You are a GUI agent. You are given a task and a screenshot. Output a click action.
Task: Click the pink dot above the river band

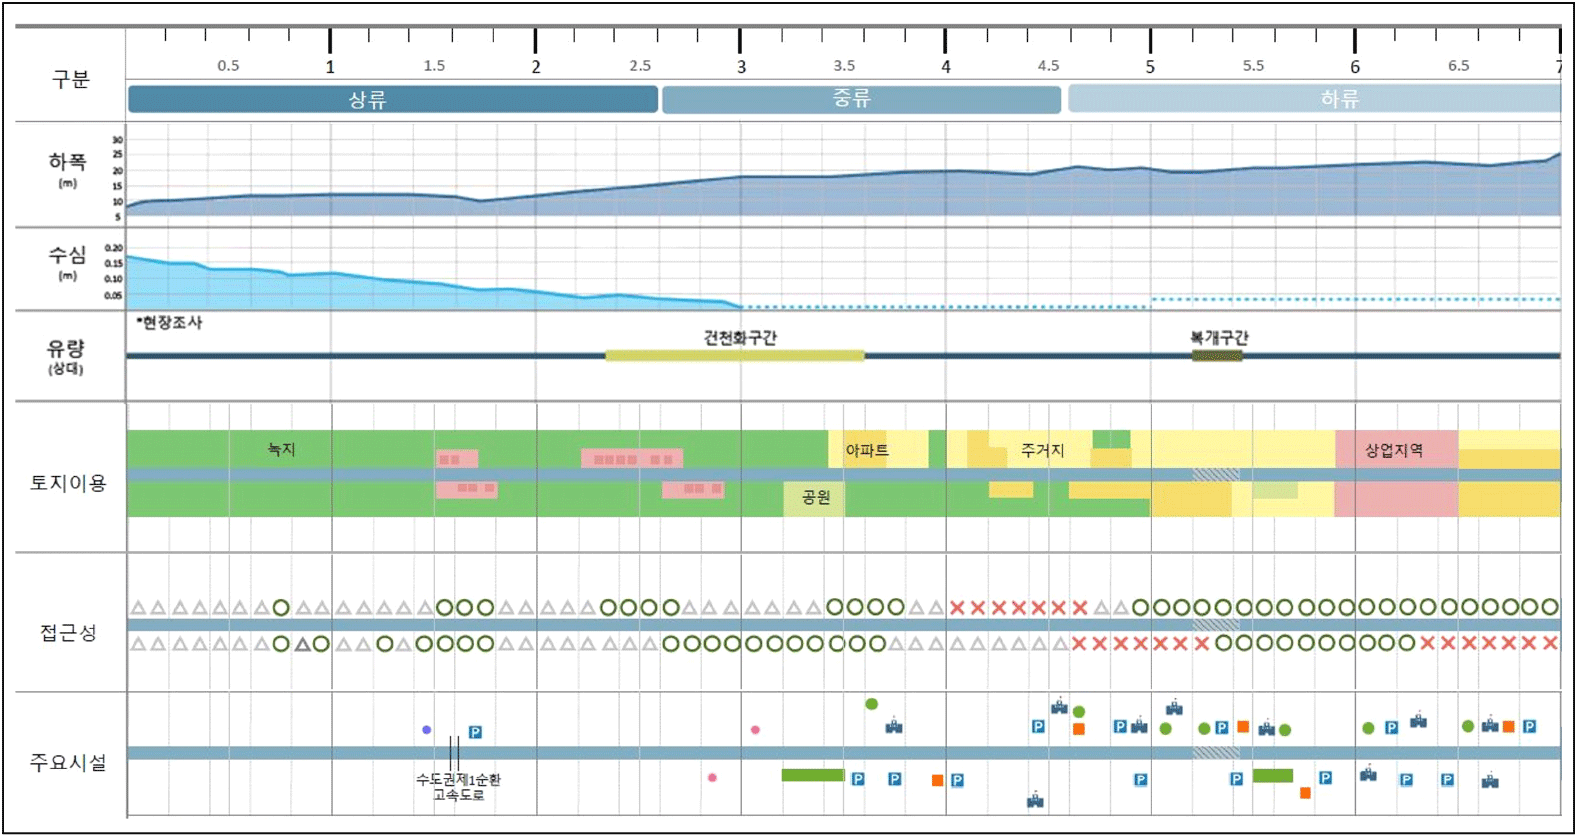(755, 730)
